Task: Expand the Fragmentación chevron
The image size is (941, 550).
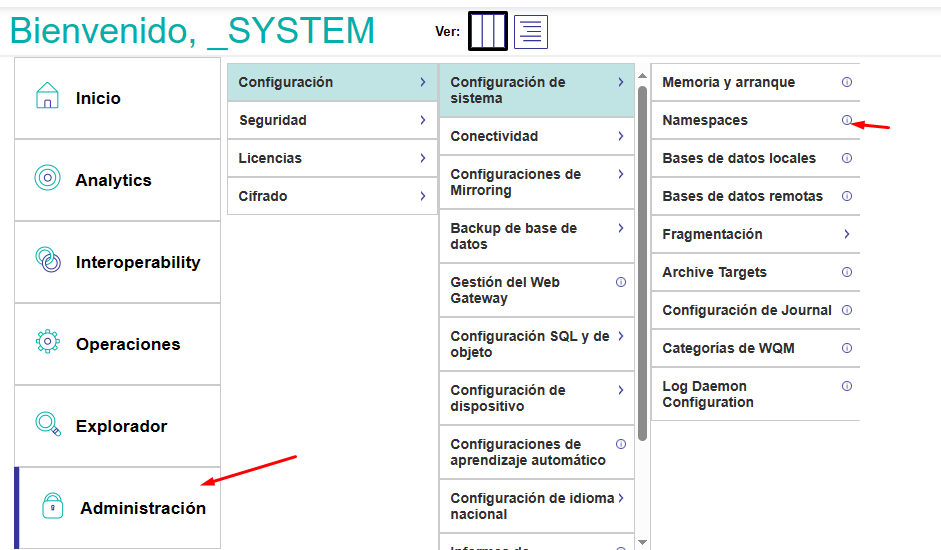Action: (x=847, y=234)
